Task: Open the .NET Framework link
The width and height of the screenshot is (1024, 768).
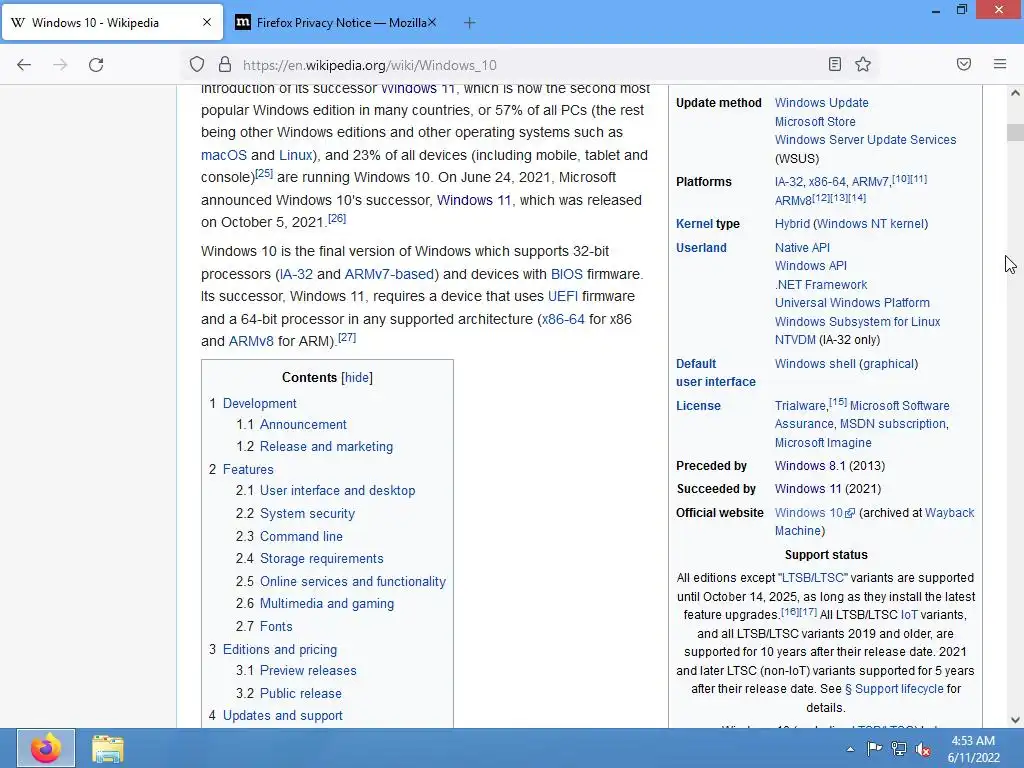Action: [x=820, y=285]
